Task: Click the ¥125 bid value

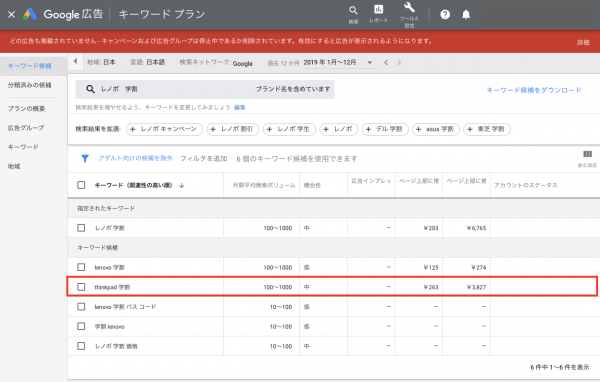Action: [x=431, y=268]
